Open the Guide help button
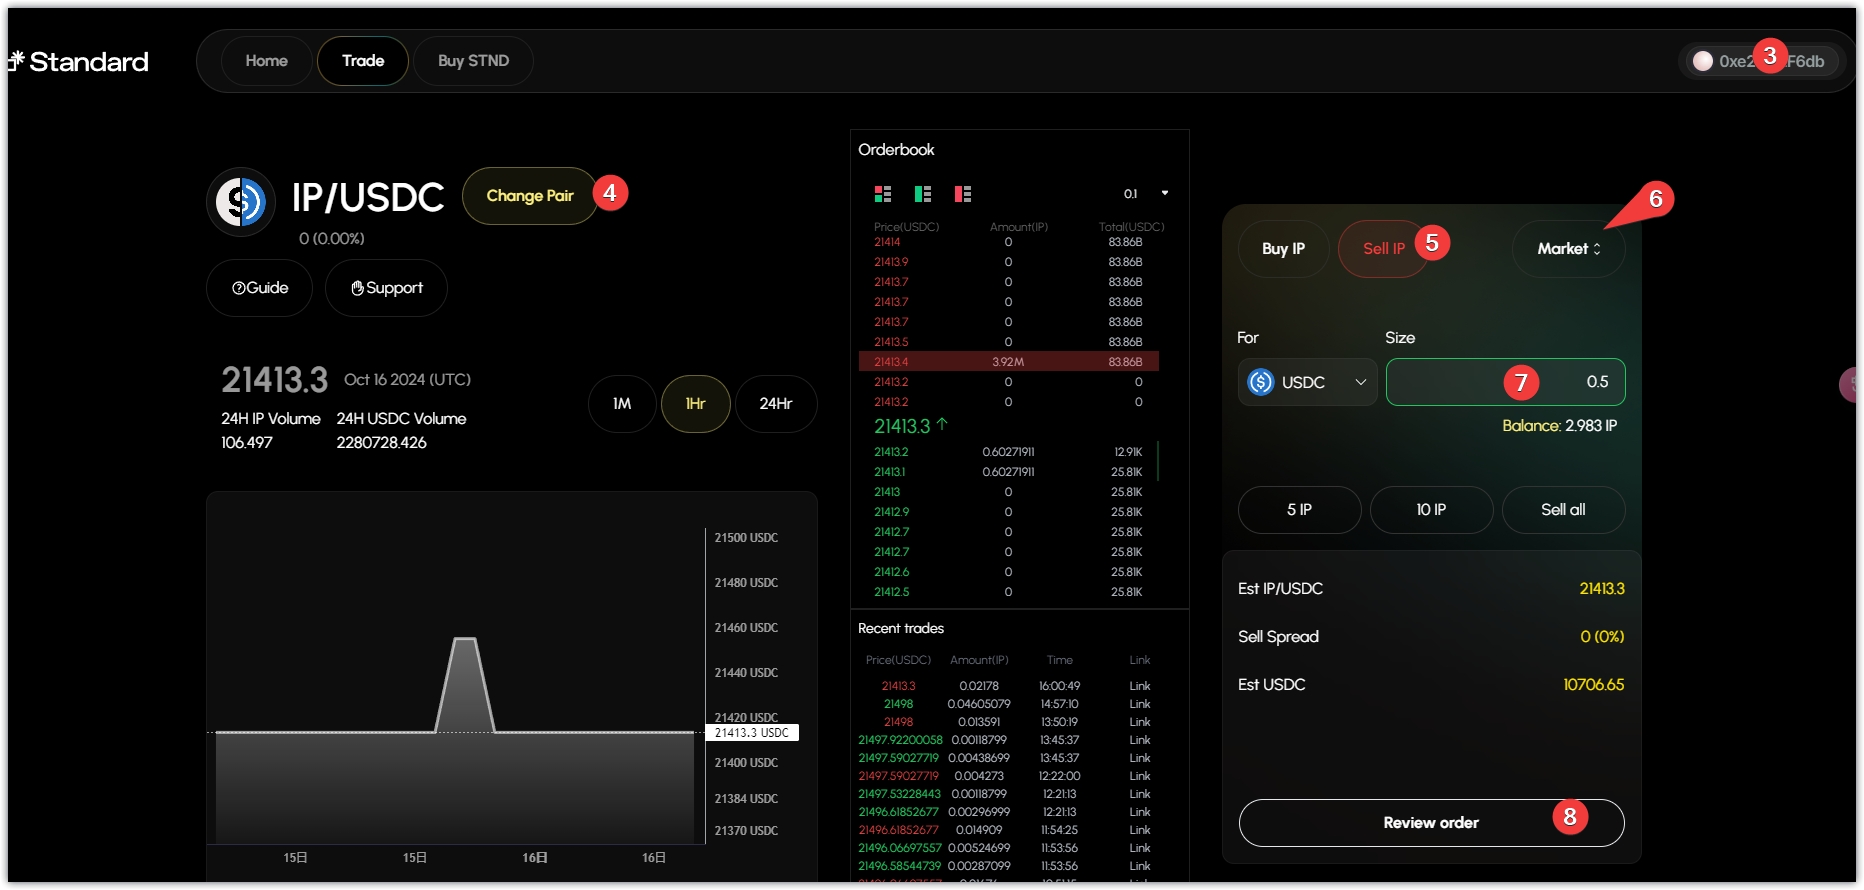The height and width of the screenshot is (890, 1864). [x=259, y=288]
